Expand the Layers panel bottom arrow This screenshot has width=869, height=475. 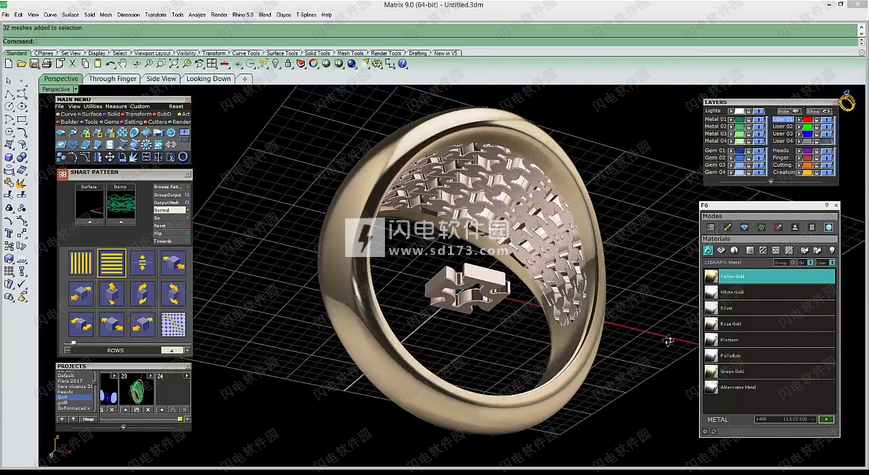pyautogui.click(x=770, y=181)
